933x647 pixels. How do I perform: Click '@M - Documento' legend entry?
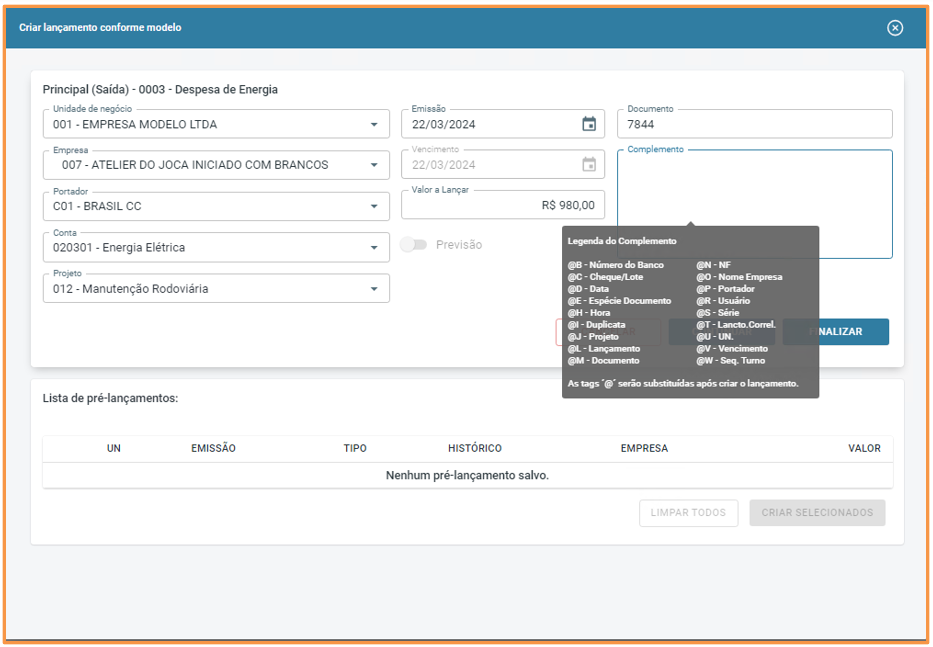[603, 360]
